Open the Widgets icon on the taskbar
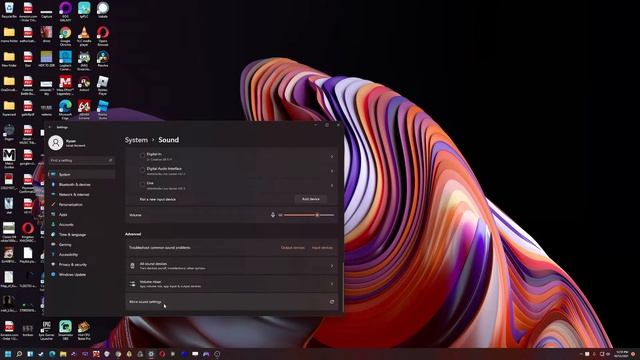Screen dimensions: 640x360 point(30,354)
